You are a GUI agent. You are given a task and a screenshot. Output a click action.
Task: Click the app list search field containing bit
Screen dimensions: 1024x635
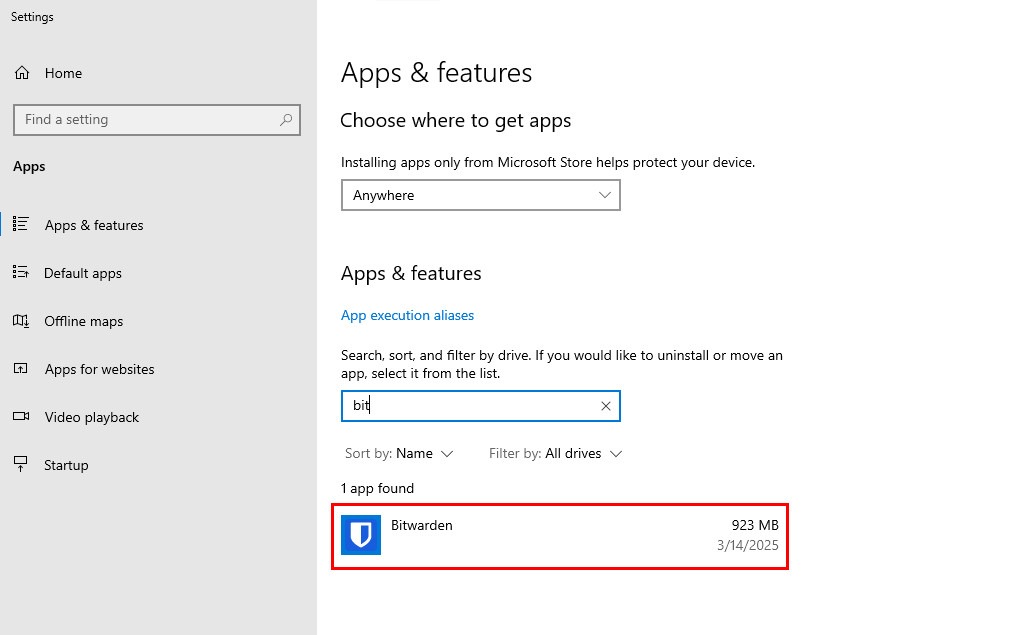480,406
